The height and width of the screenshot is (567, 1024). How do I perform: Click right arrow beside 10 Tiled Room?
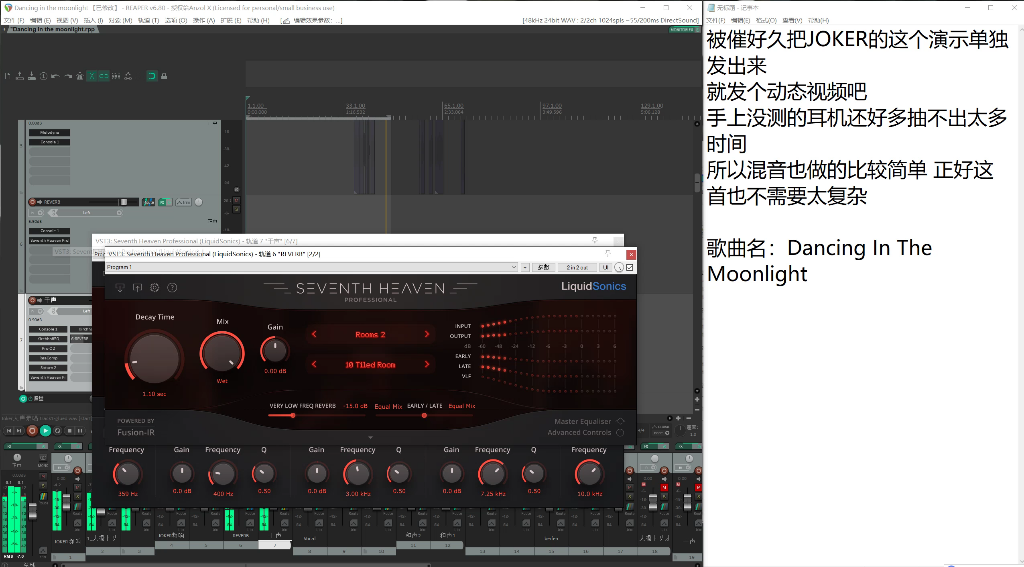point(427,364)
